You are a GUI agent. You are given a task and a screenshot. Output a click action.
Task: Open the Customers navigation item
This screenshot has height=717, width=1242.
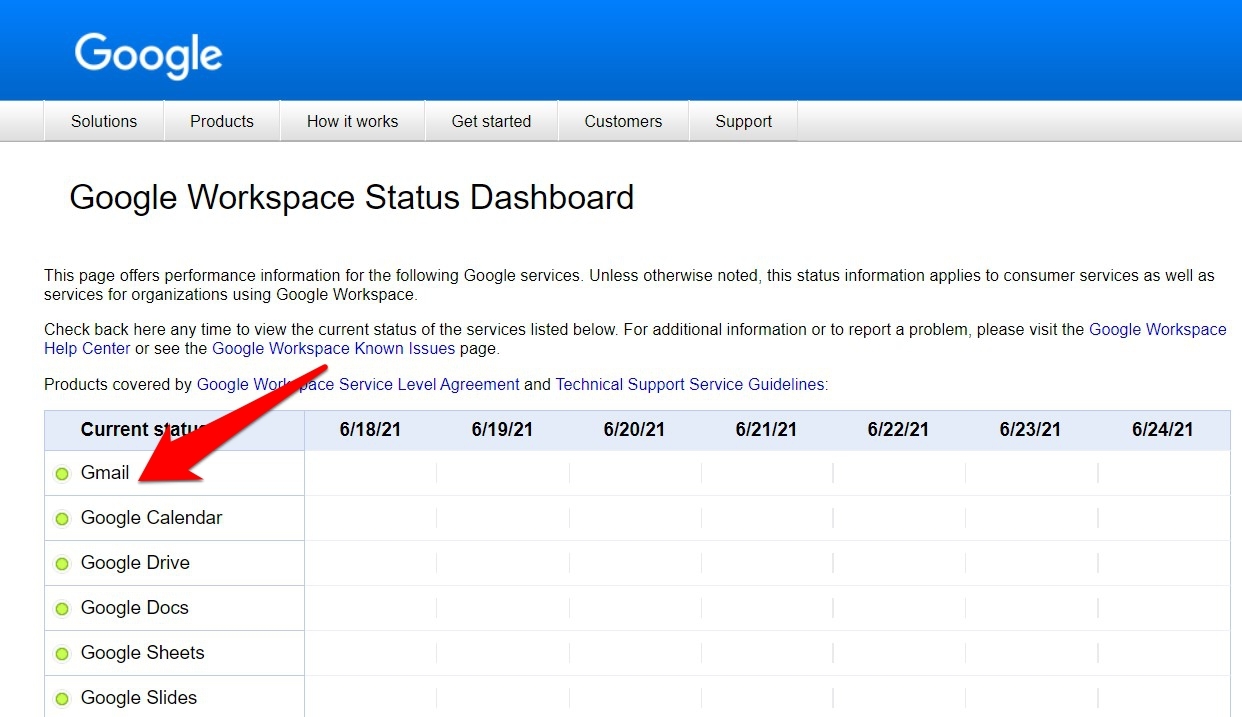[623, 121]
